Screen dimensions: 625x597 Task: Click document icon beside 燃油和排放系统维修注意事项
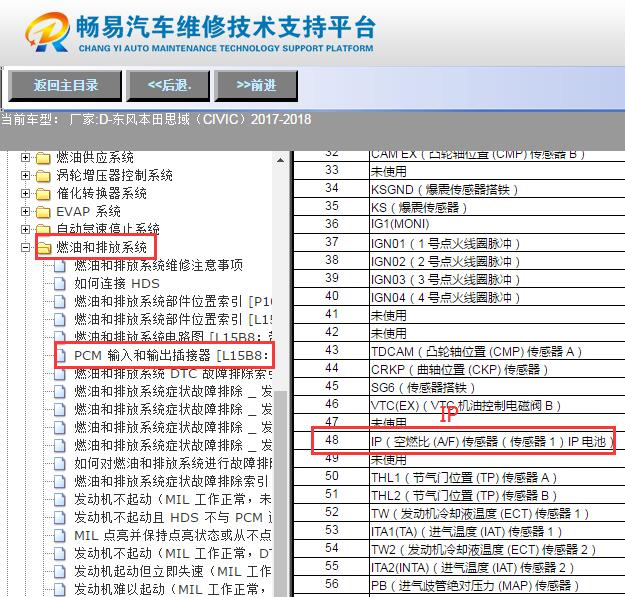pos(60,266)
